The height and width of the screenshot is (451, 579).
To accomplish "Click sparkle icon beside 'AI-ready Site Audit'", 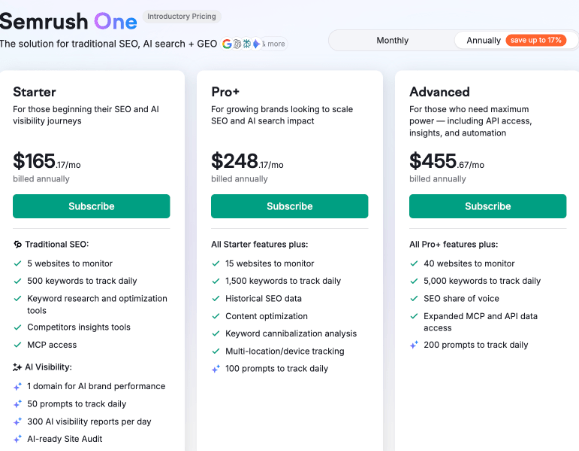I will (x=17, y=439).
